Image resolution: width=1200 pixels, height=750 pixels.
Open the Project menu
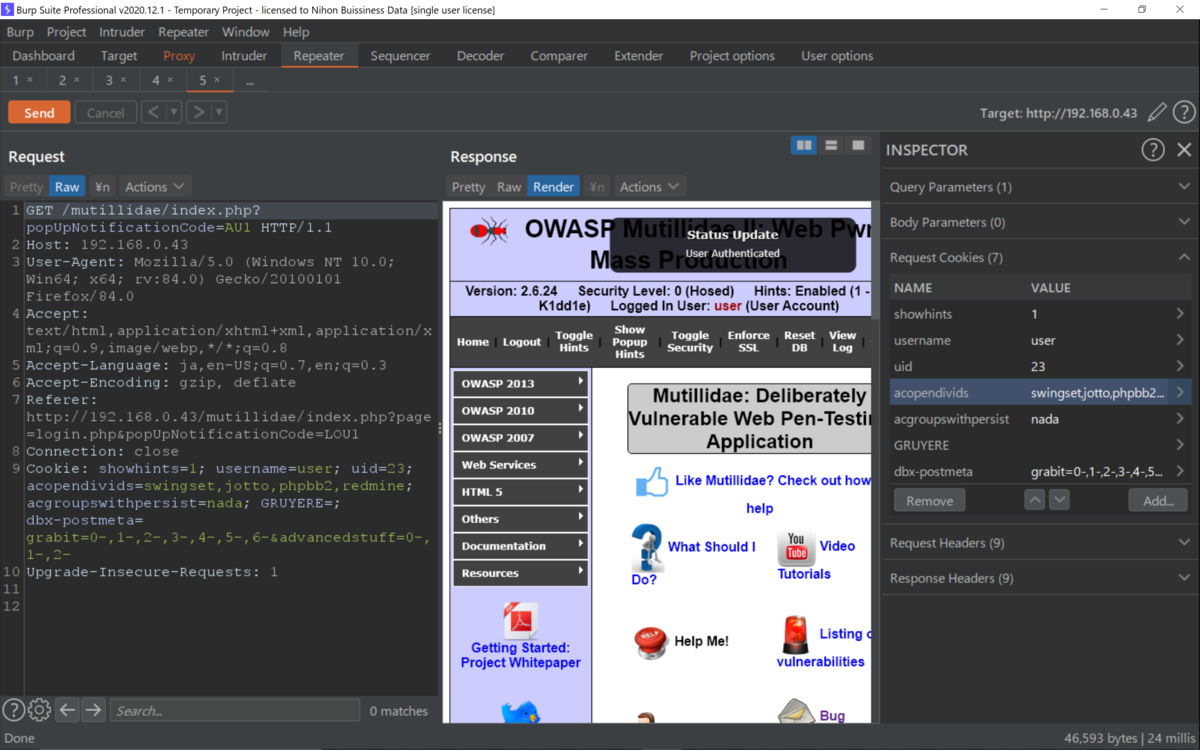click(x=67, y=32)
